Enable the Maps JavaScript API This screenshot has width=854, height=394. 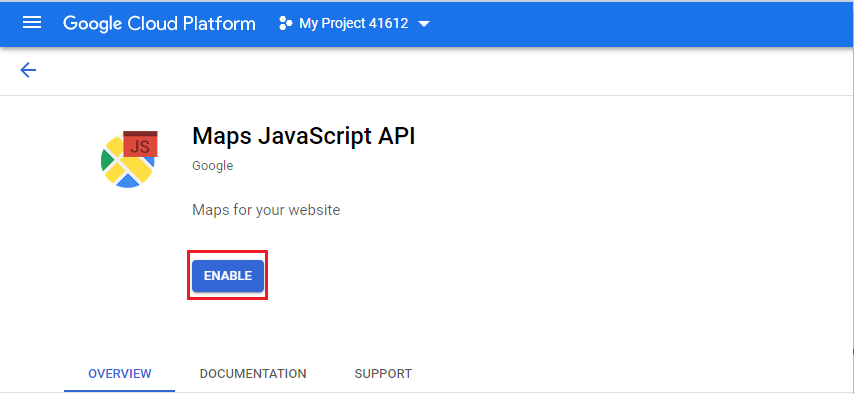coord(228,276)
